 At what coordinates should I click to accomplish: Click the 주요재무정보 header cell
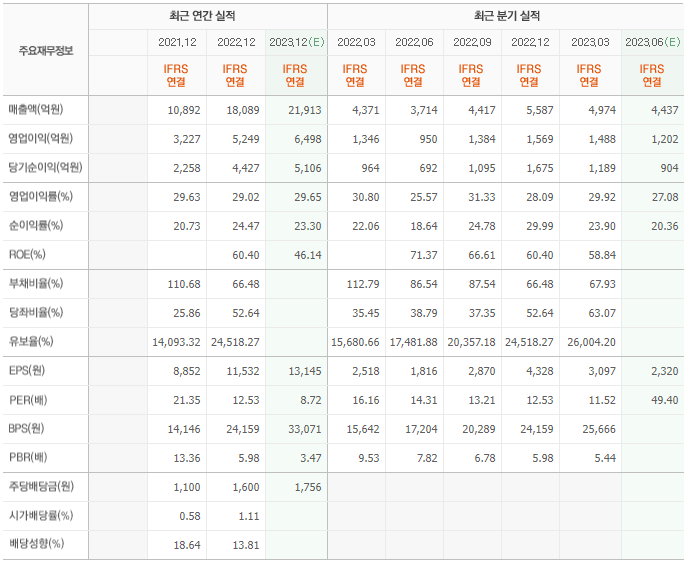[46, 51]
